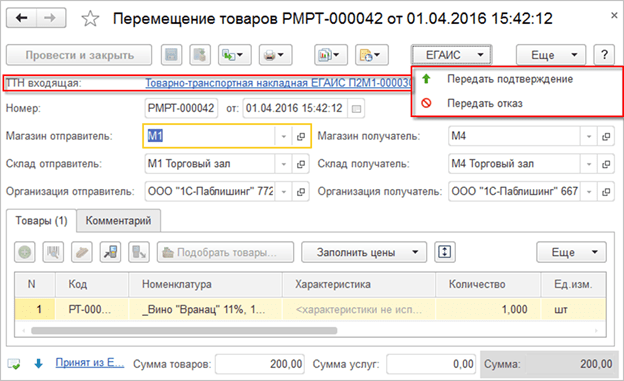624x381 pixels.
Task: Select unit cell шт
Action: coord(573,309)
